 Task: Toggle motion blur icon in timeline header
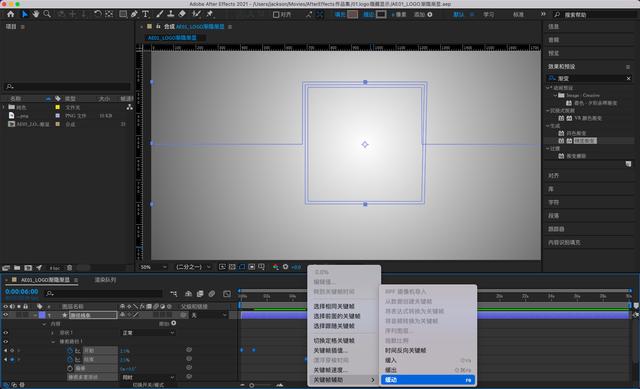(211, 293)
